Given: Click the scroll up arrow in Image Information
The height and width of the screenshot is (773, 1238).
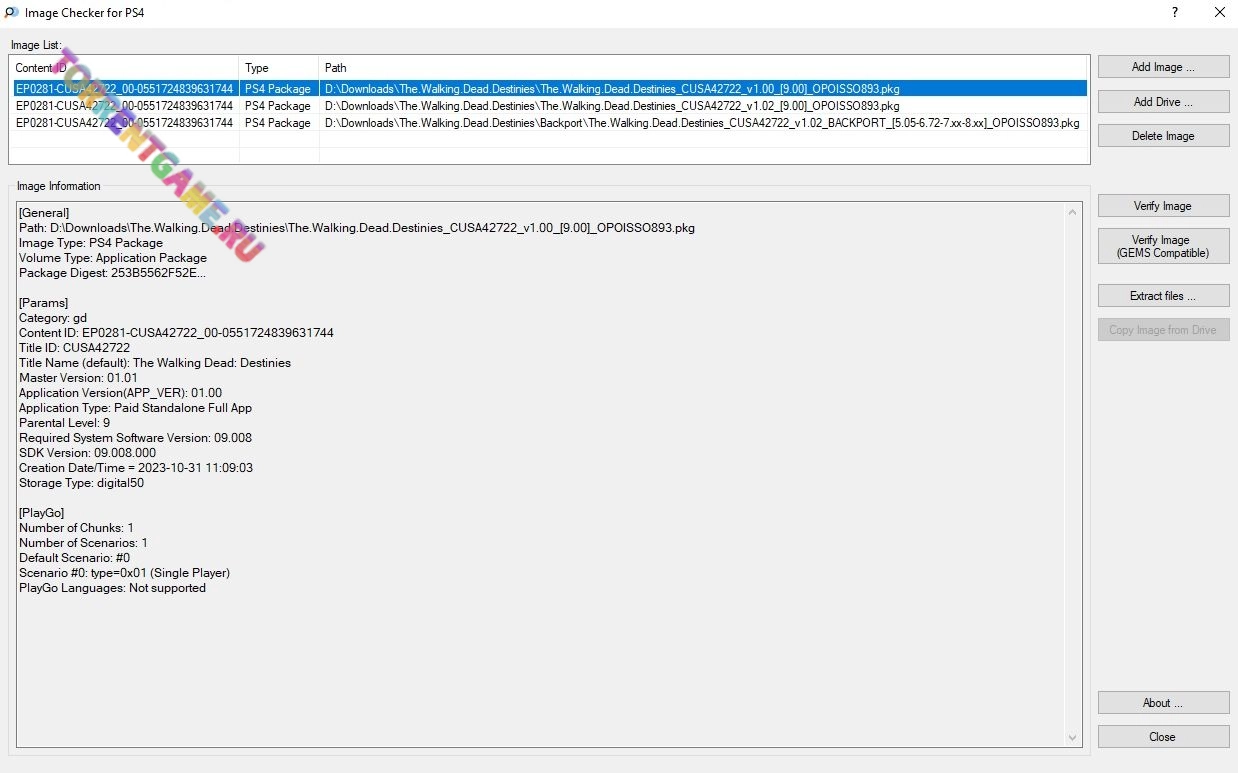Looking at the screenshot, I should 1074,212.
